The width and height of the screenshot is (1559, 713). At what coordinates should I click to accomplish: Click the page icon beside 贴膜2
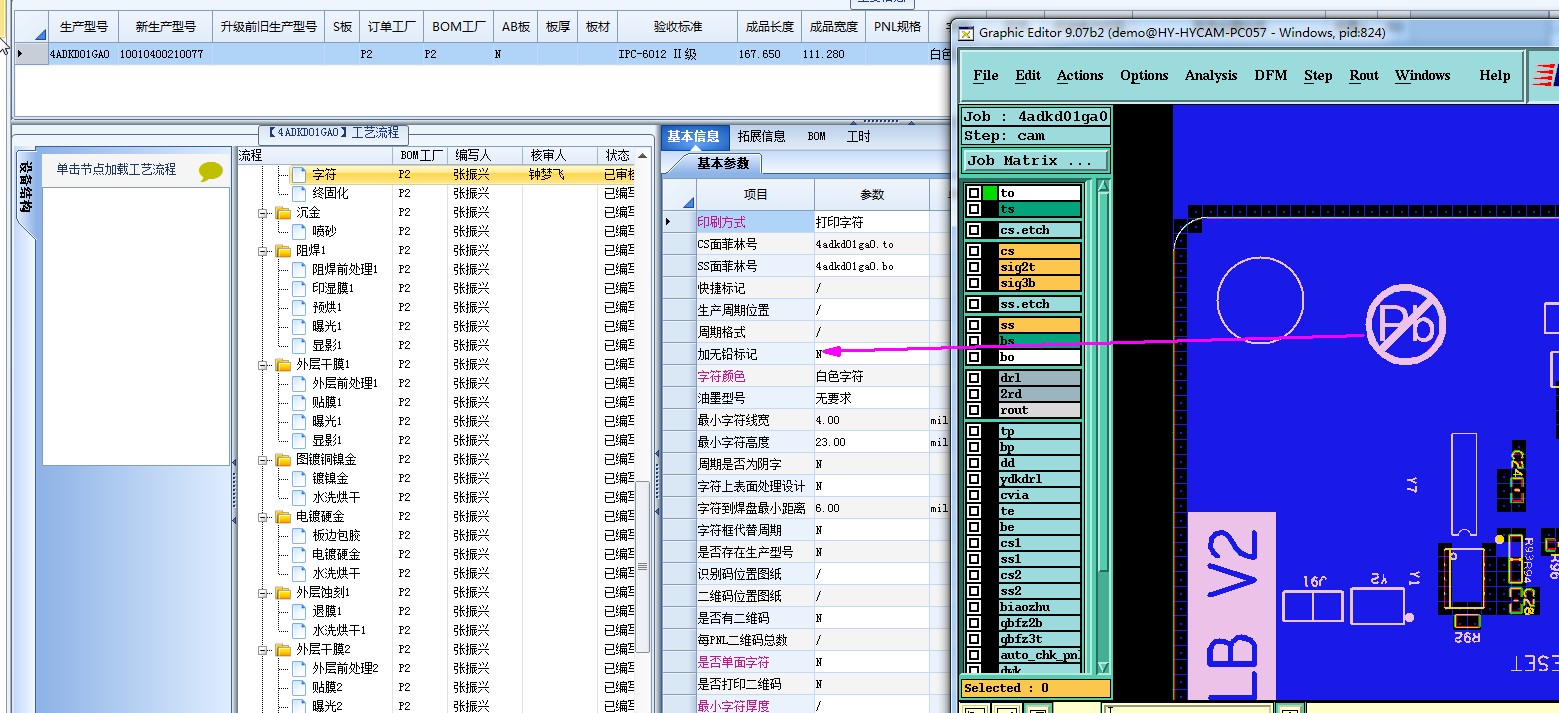299,687
